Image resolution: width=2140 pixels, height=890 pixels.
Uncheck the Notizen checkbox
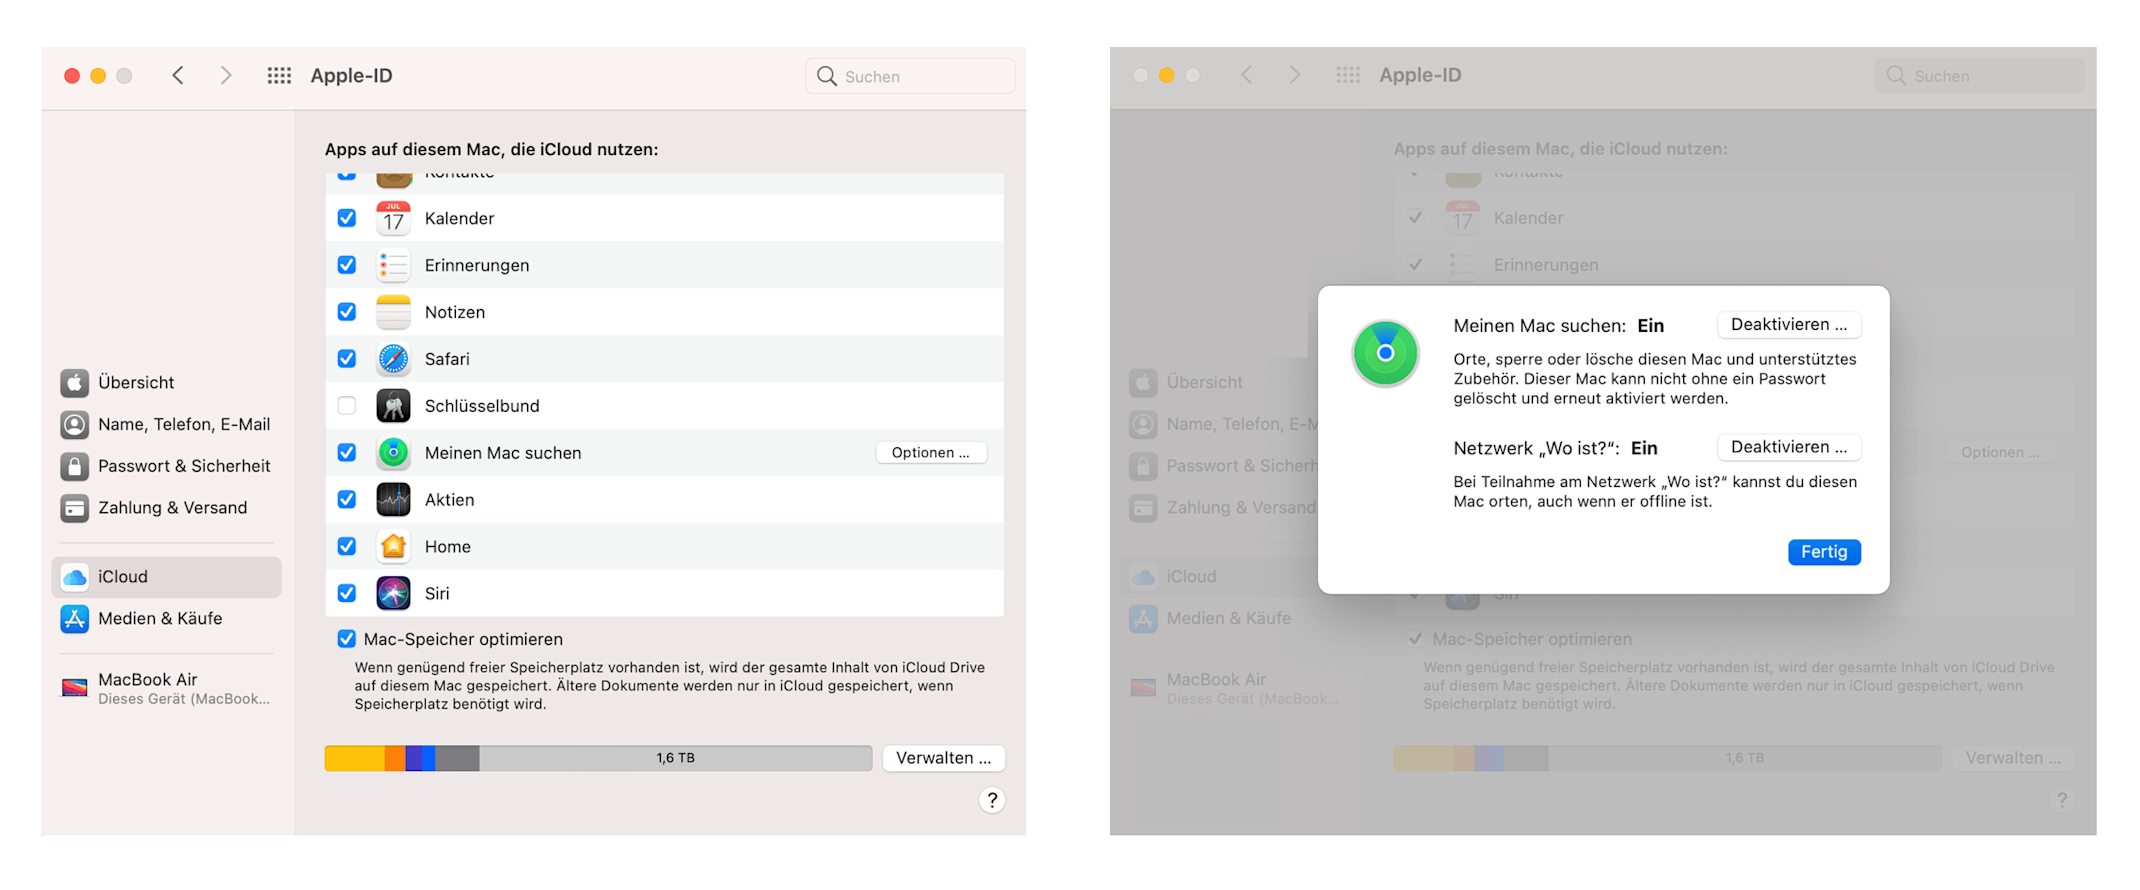click(347, 312)
